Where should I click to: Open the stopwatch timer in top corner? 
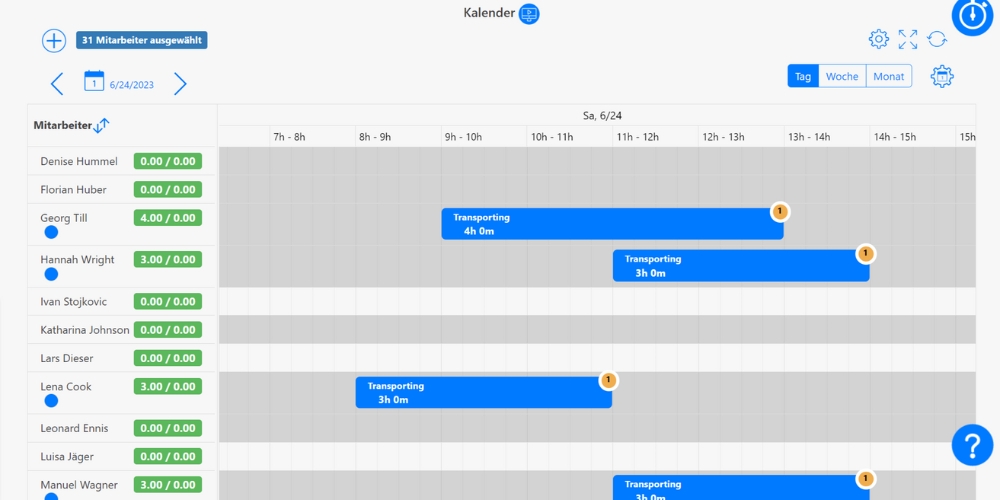tap(972, 16)
